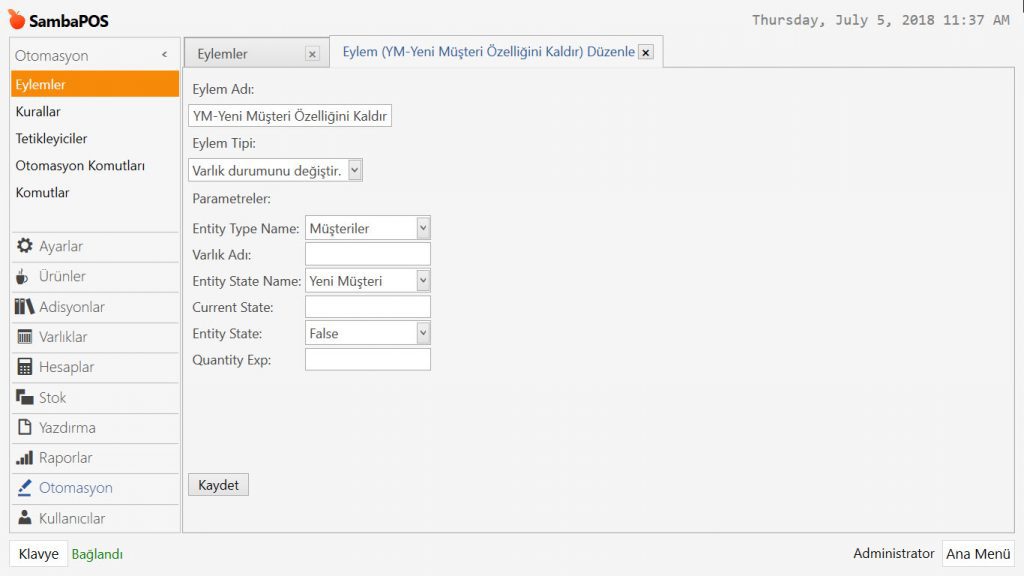Open Yazdırma printing section icon
Viewport: 1024px width, 576px height.
point(25,428)
